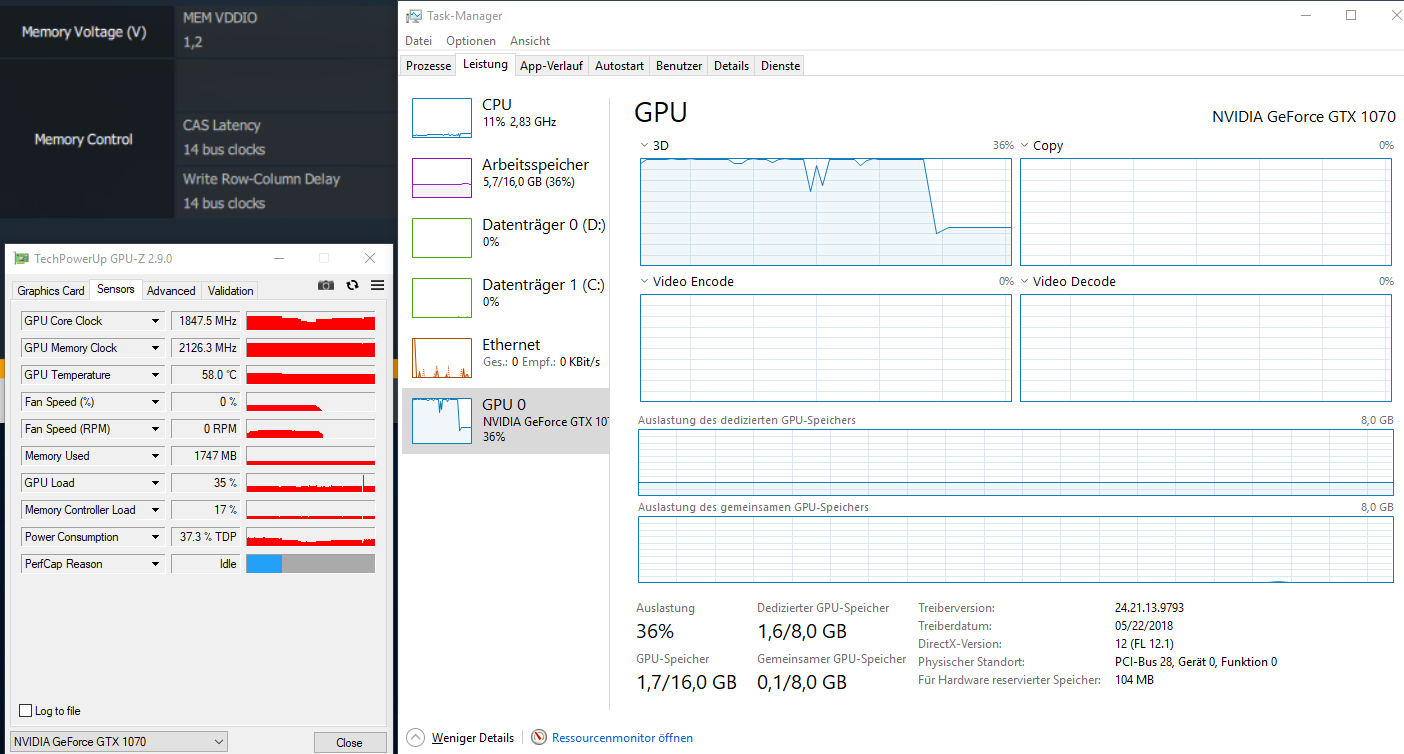The image size is (1404, 754).
Task: Open the GPU-Z hamburger menu
Action: [x=377, y=285]
